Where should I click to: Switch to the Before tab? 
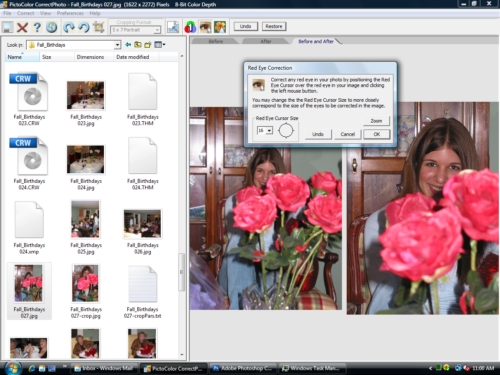216,41
